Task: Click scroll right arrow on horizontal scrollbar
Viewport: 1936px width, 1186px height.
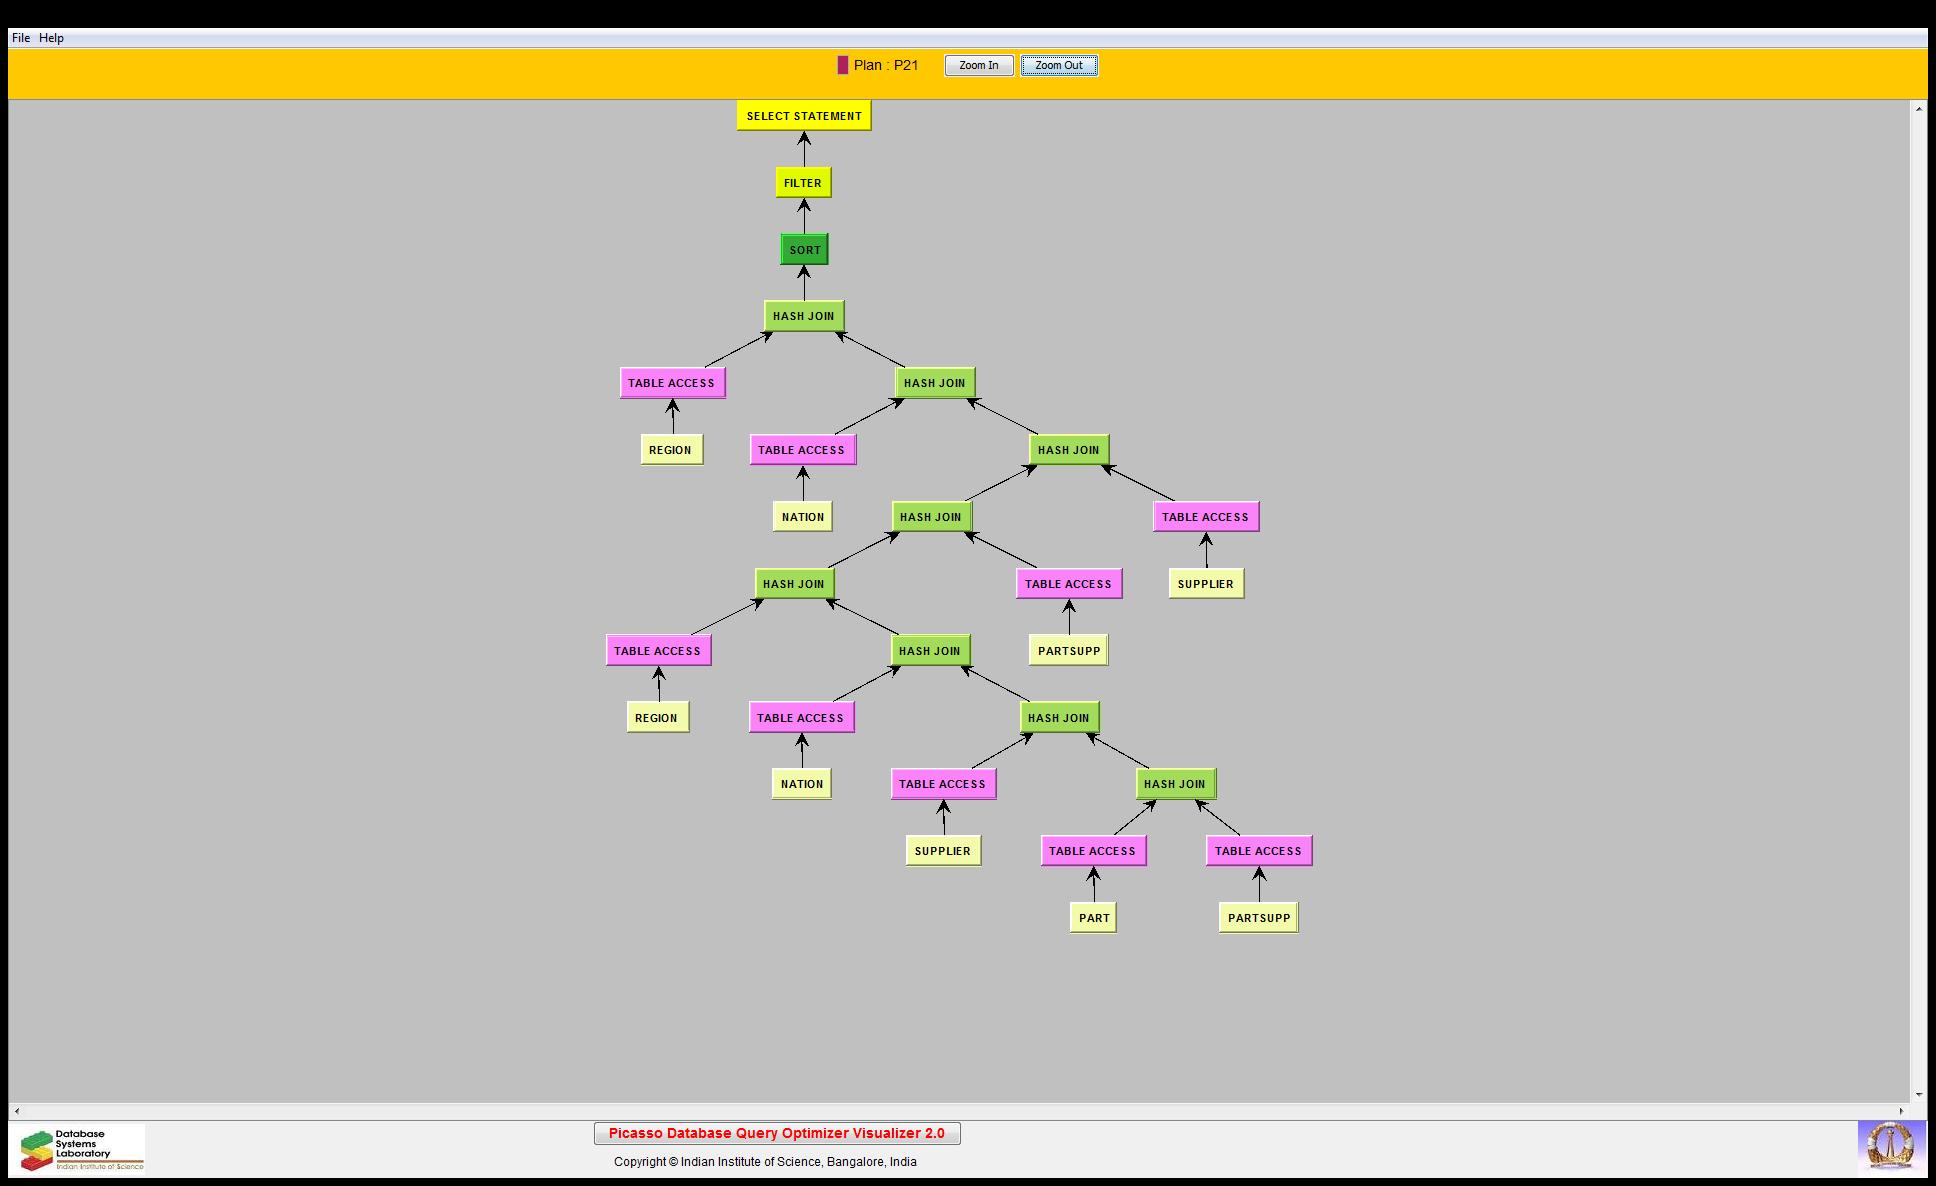Action: [x=1902, y=1111]
